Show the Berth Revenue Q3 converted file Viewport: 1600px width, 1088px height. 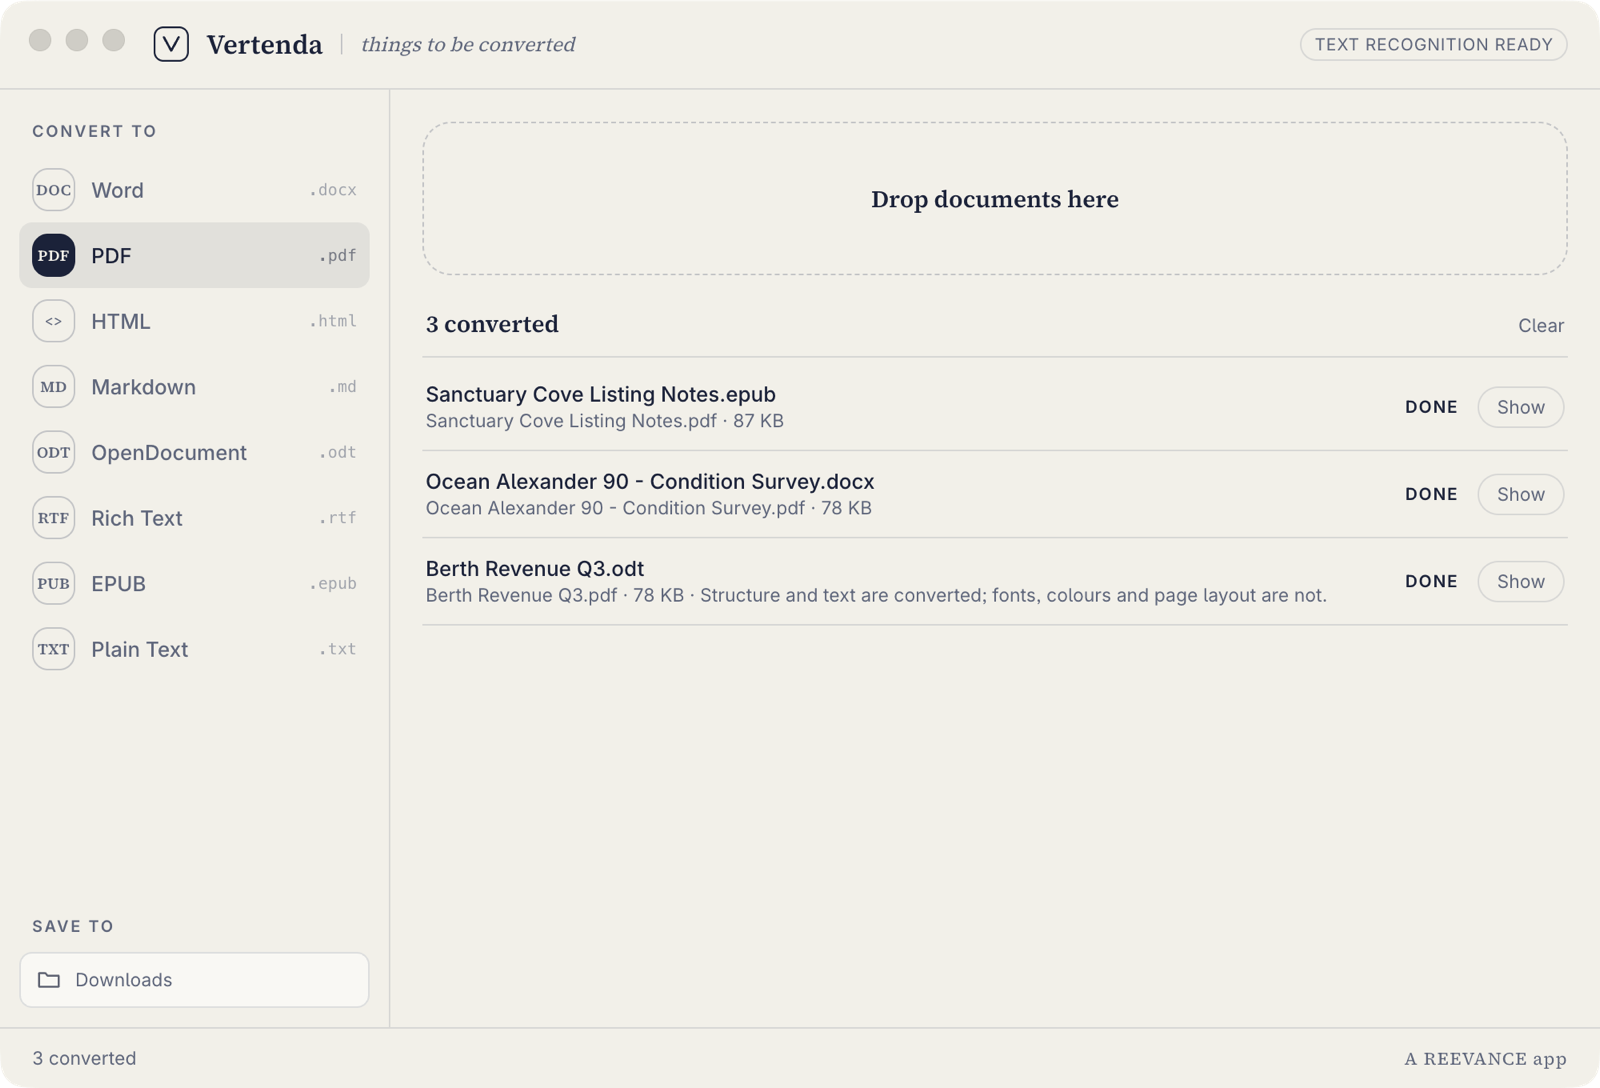click(x=1520, y=581)
